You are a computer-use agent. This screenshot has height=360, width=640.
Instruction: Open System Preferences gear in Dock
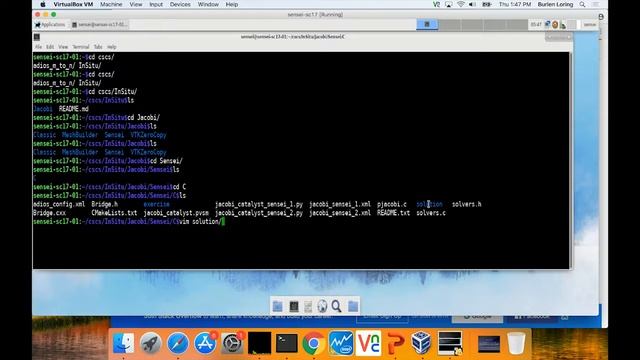pyautogui.click(x=232, y=343)
